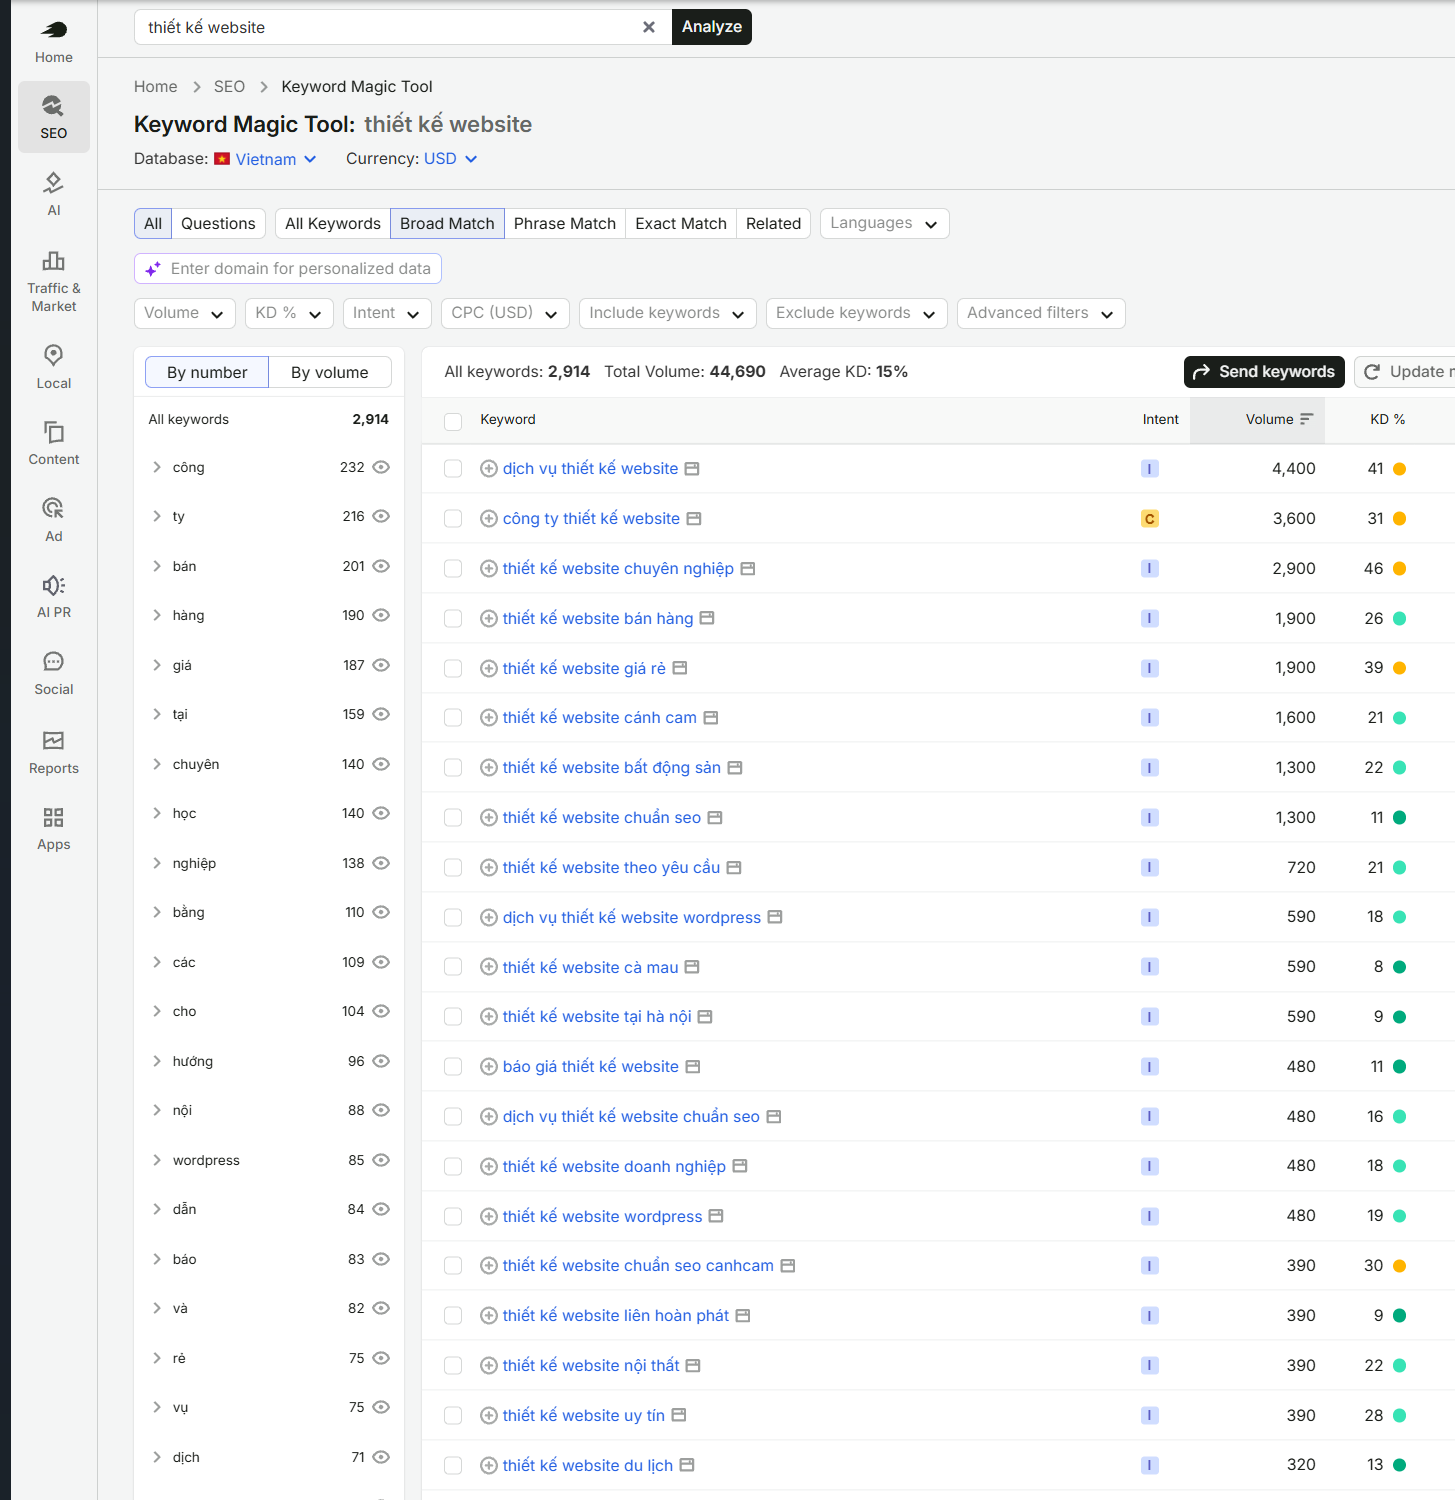1455x1500 pixels.
Task: Click the 'Enter domain for personalized data' field
Action: 288,269
